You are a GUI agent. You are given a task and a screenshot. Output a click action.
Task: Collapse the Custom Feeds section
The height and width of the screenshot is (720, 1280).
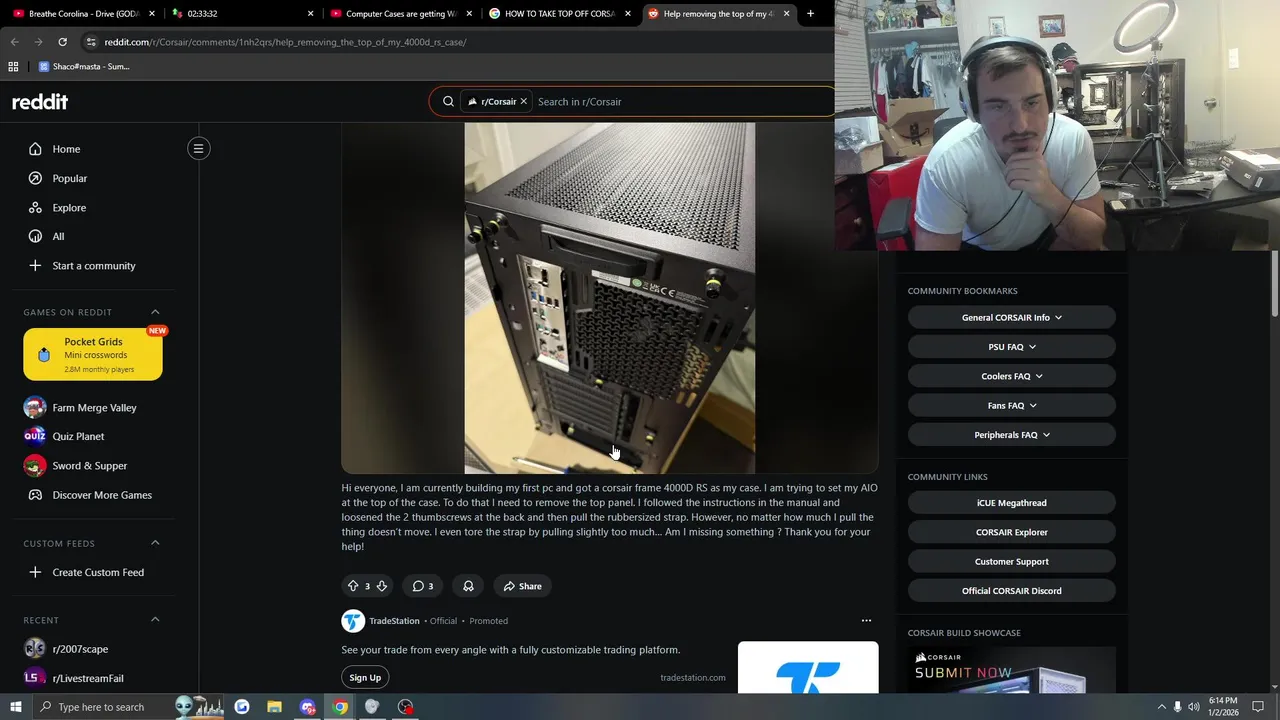(x=155, y=543)
